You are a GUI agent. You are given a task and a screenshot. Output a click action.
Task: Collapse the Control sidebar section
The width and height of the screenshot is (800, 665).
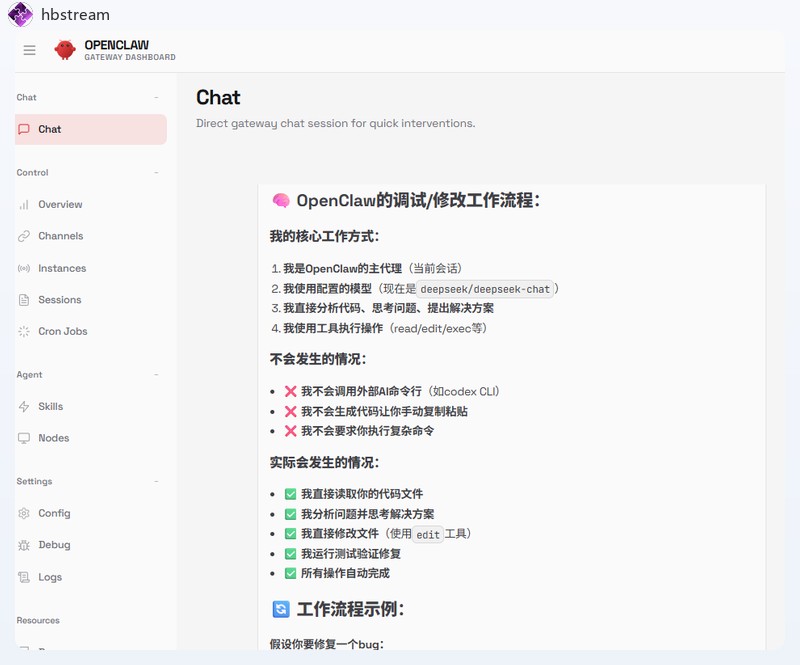(x=156, y=173)
